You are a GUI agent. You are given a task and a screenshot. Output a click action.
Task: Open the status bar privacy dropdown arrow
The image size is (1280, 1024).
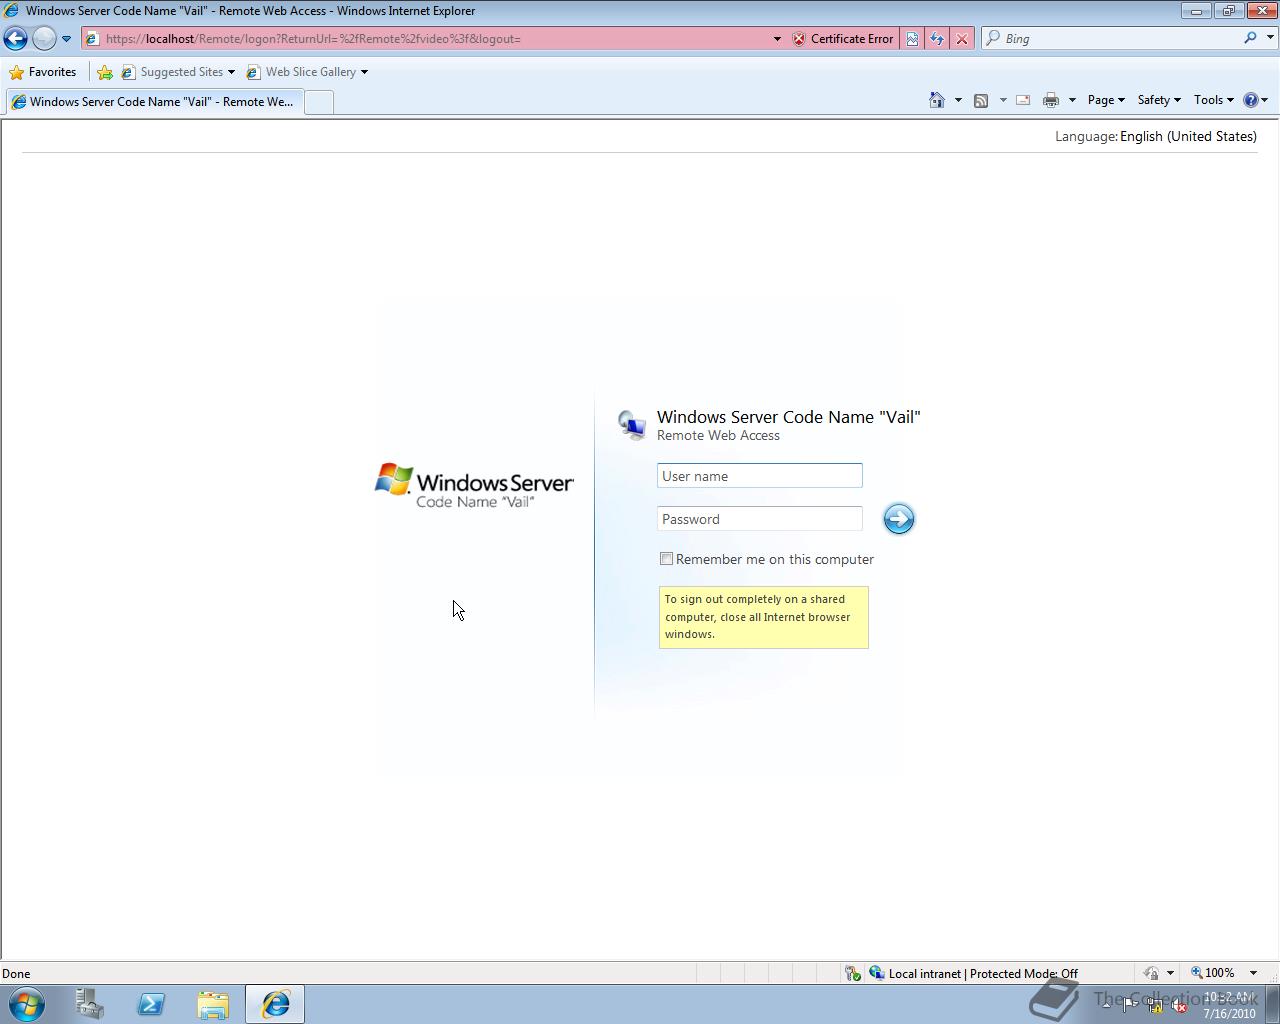(1170, 973)
